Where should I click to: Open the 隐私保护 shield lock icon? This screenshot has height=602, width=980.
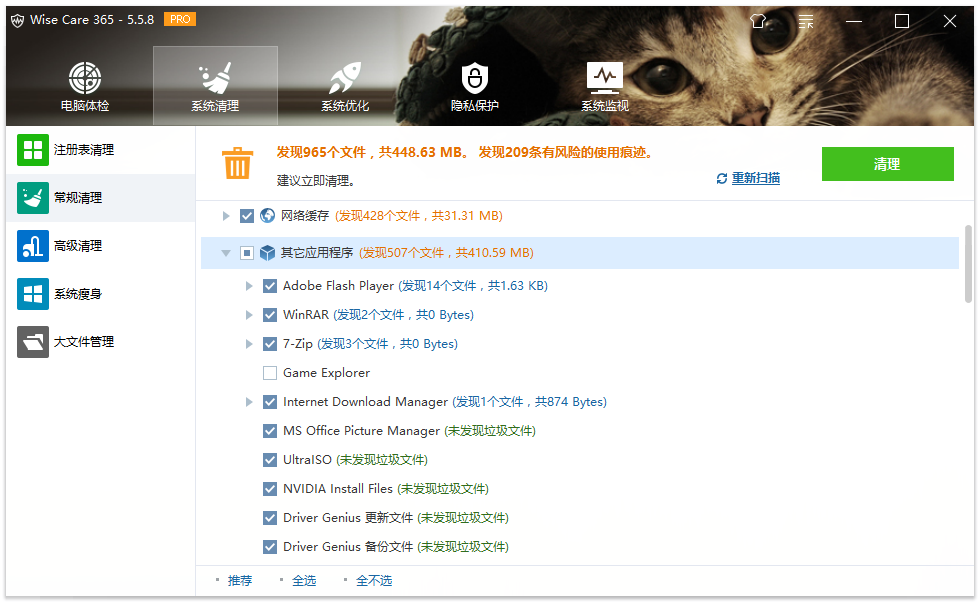pyautogui.click(x=475, y=78)
